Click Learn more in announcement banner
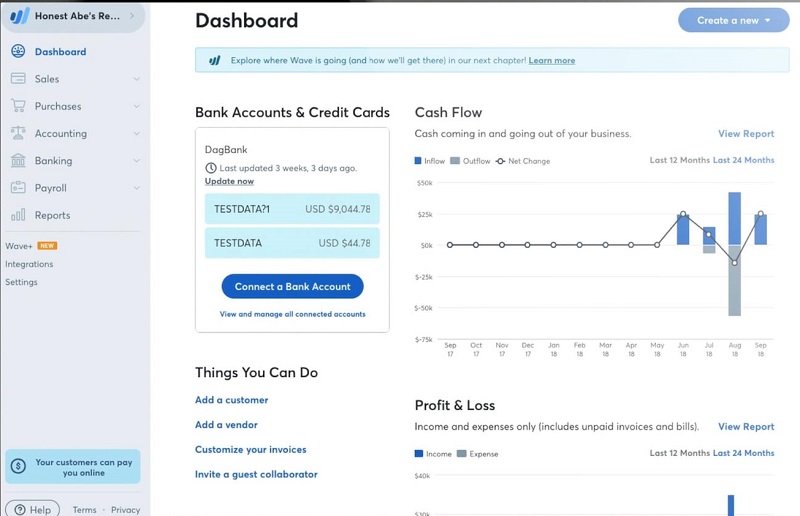Screen dimensions: 800x516 (x=552, y=60)
